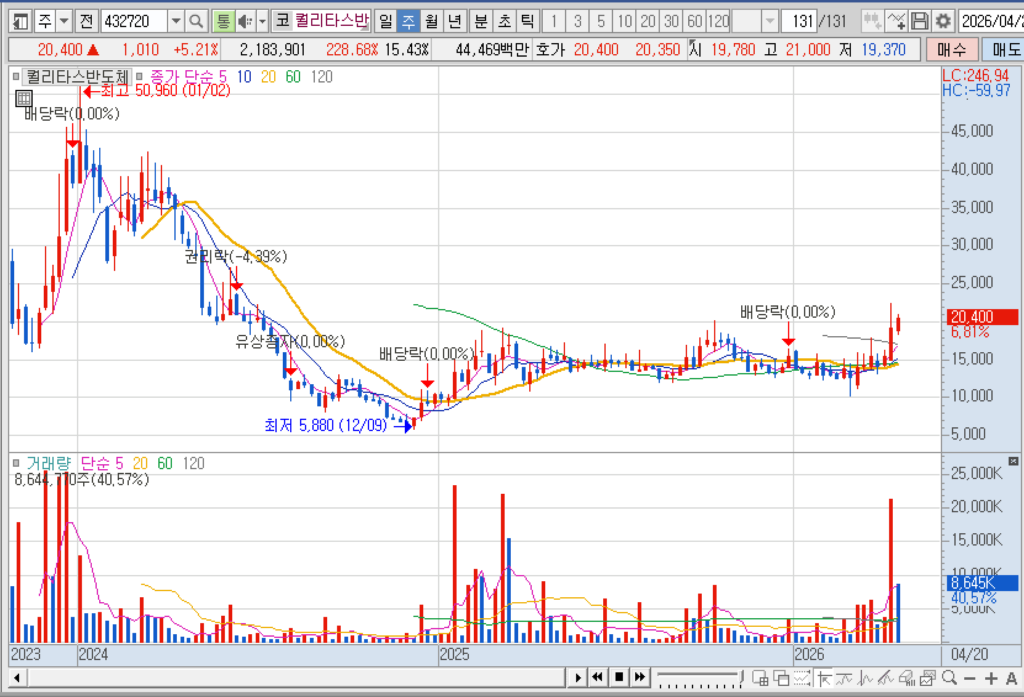Click the plus zoom-in icon at bottom
The width and height of the screenshot is (1024, 697).
pyautogui.click(x=991, y=678)
